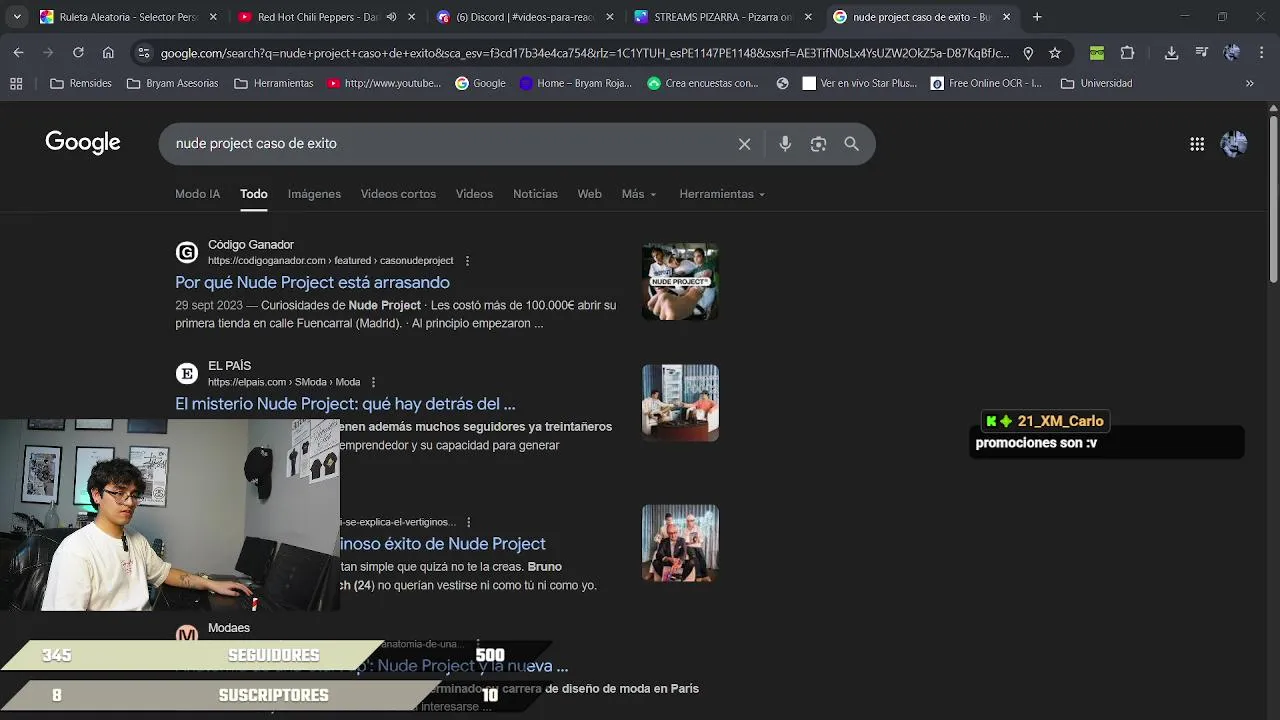Open the Google account avatar on page
1280x720 pixels.
pyautogui.click(x=1234, y=144)
